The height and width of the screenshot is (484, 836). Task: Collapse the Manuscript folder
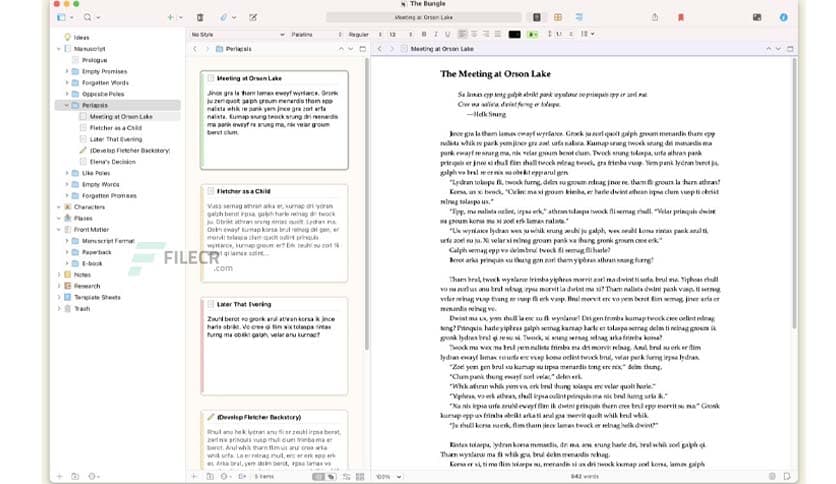(59, 49)
